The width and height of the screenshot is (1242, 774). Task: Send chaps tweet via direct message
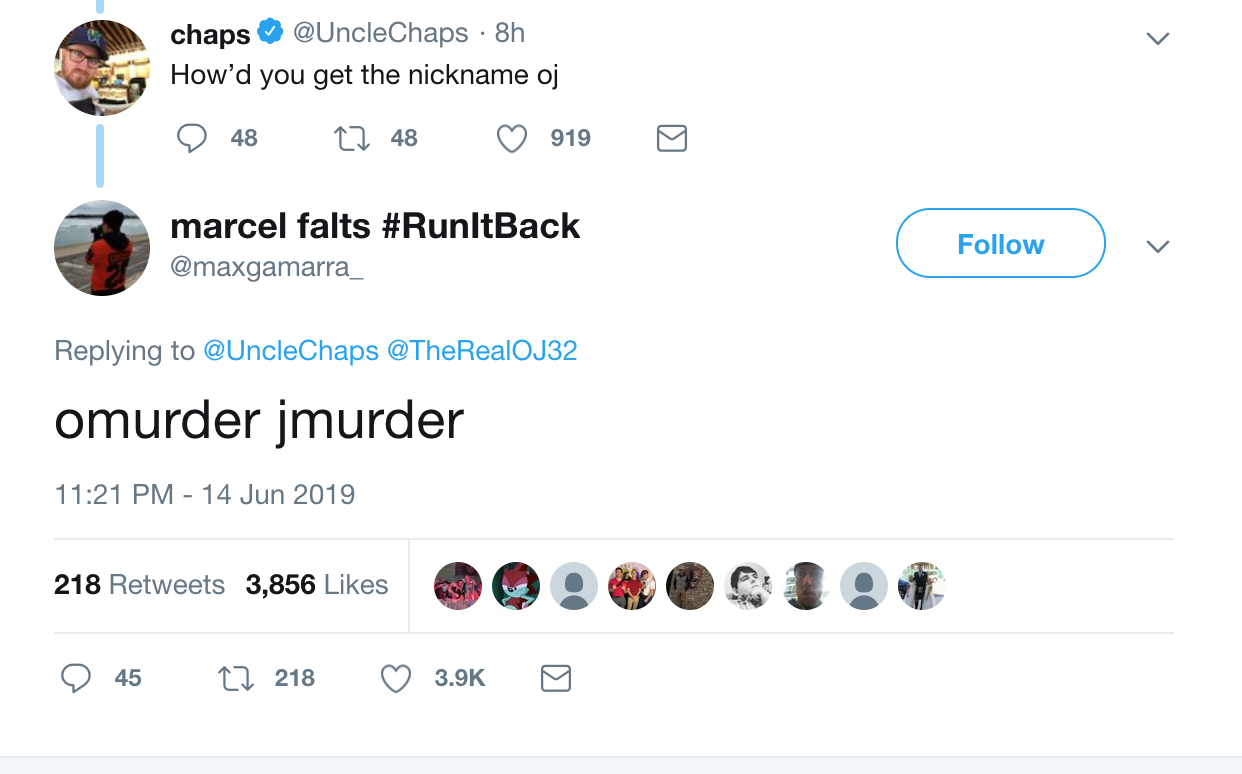point(672,138)
